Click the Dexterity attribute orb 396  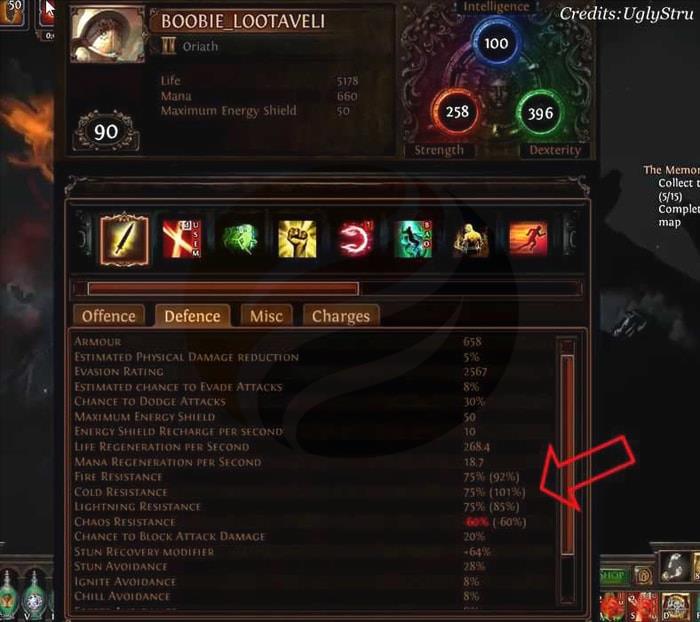[x=540, y=113]
